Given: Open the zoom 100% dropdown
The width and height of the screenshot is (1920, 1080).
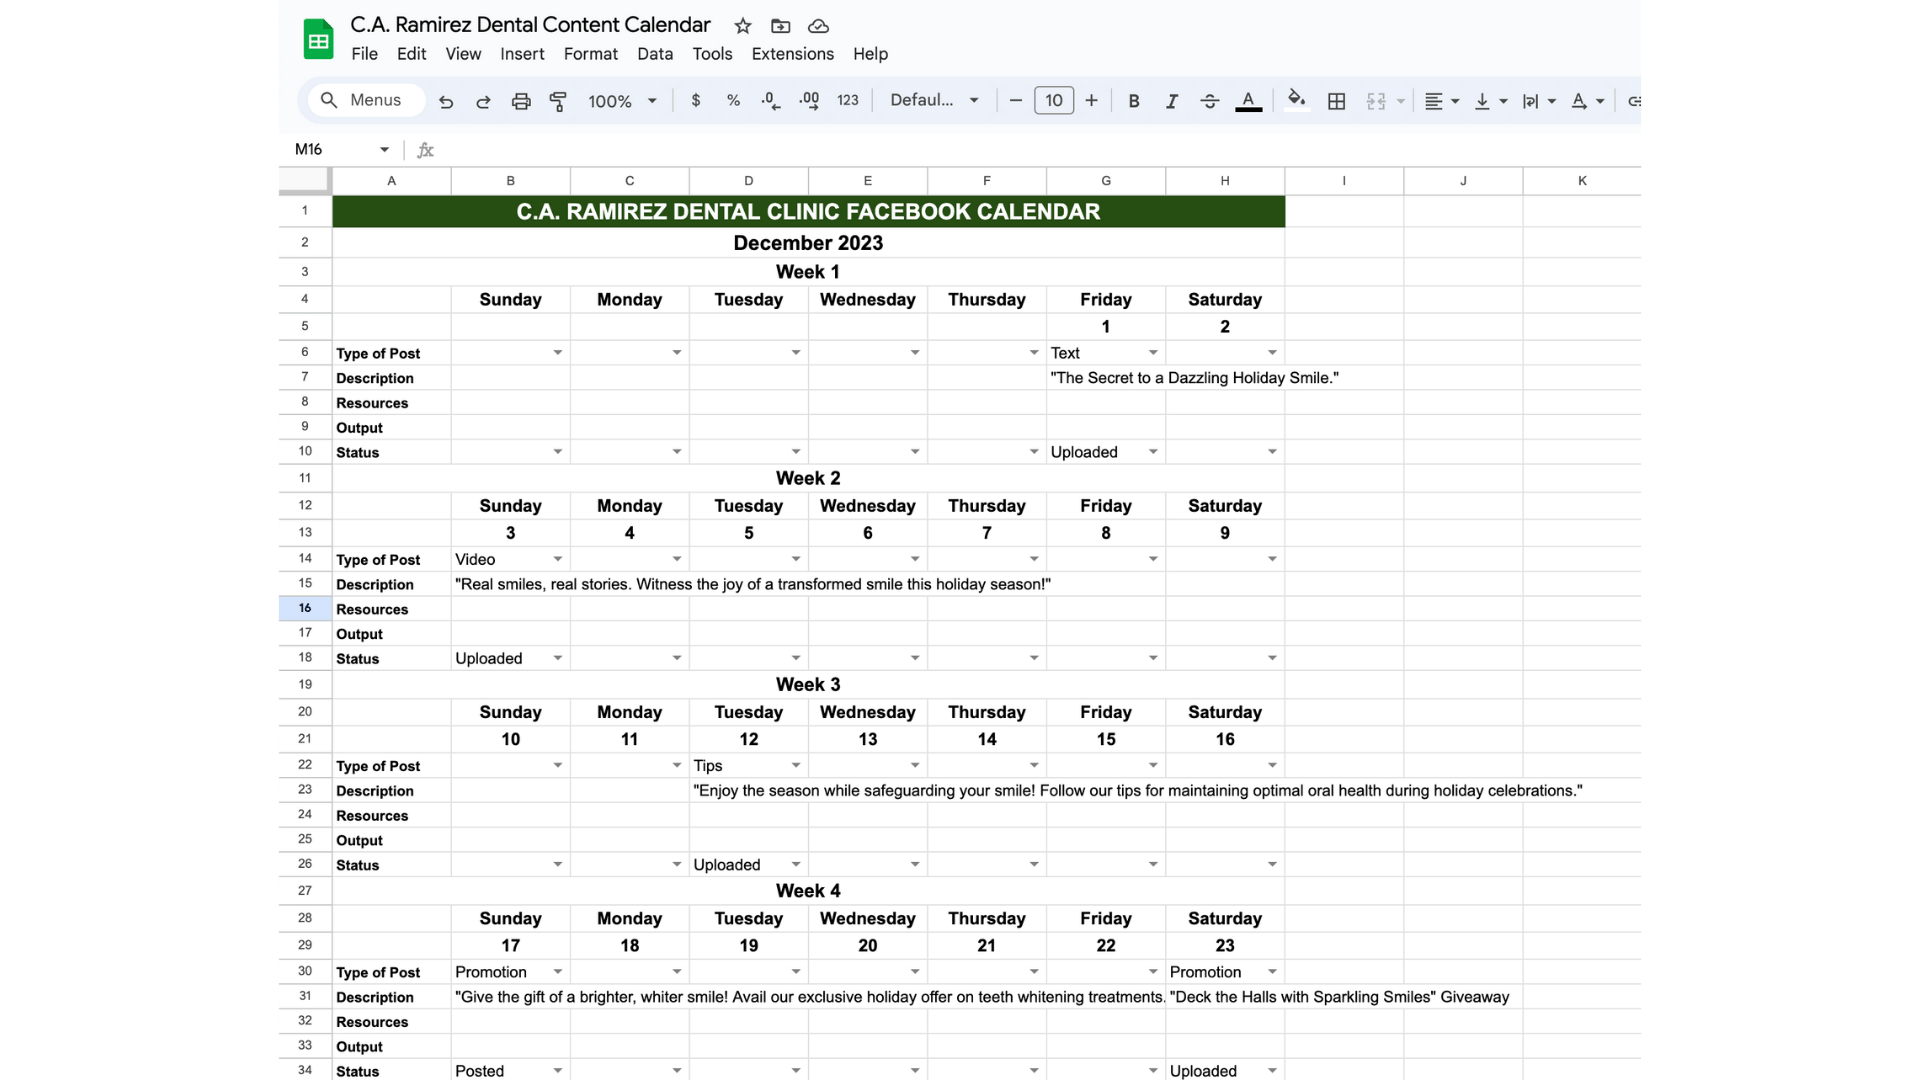Looking at the screenshot, I should (x=622, y=101).
